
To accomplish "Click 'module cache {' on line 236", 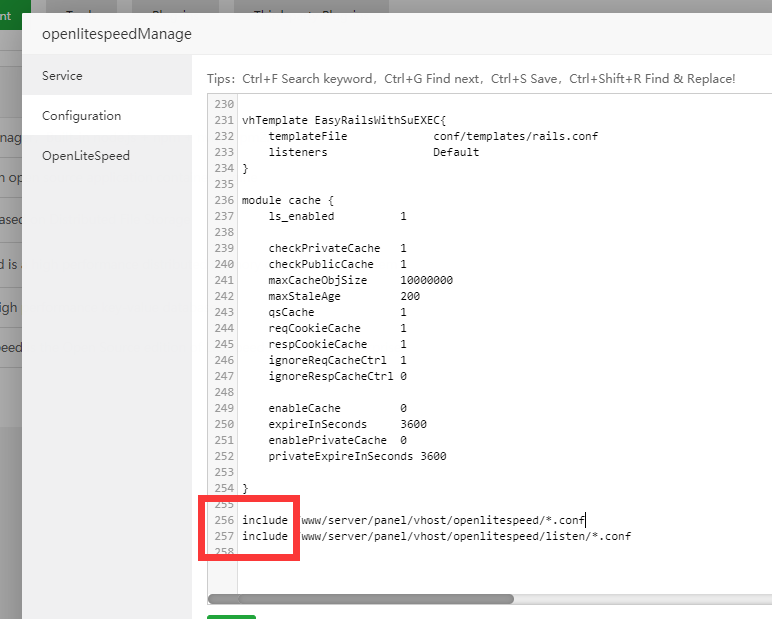I will [288, 200].
